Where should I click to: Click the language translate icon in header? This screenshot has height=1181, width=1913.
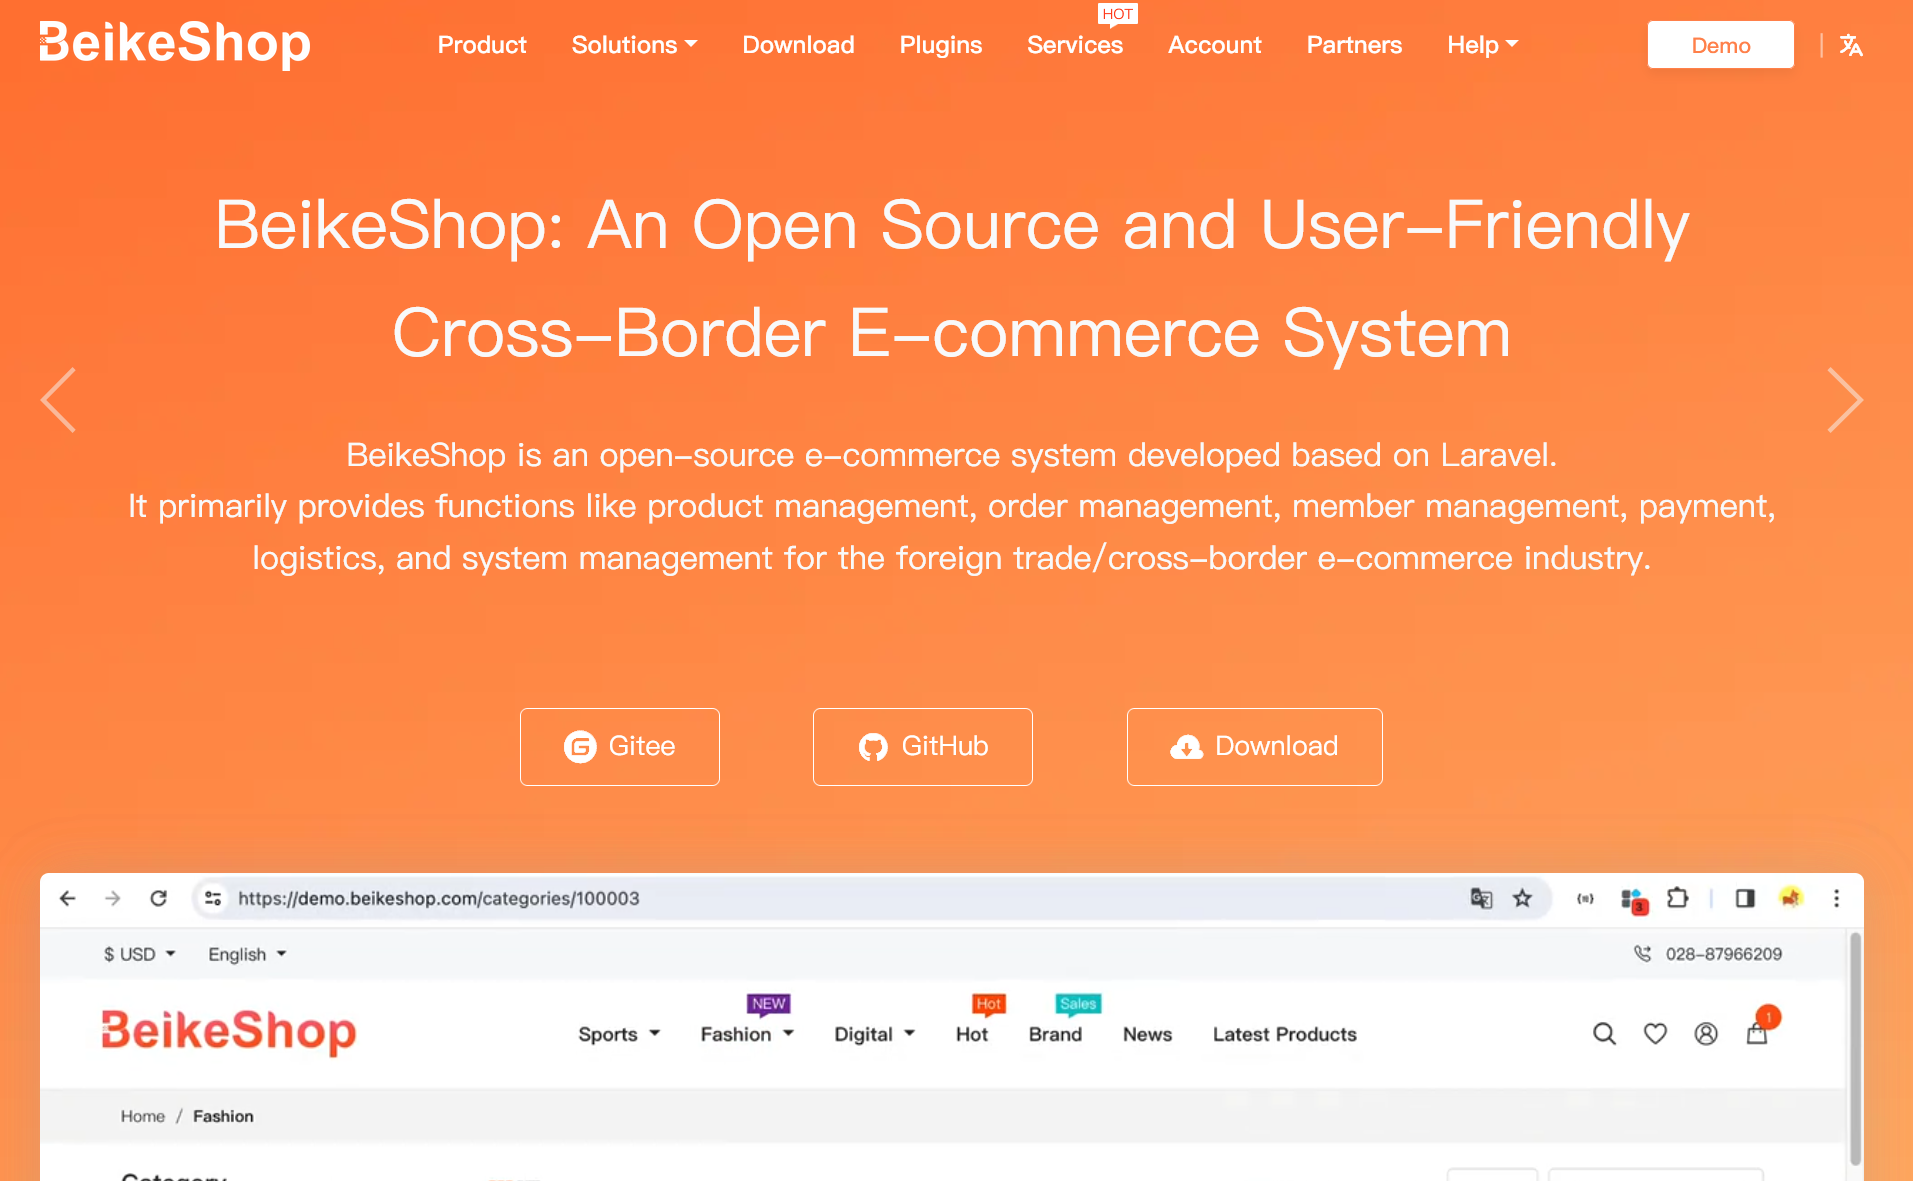(1850, 45)
